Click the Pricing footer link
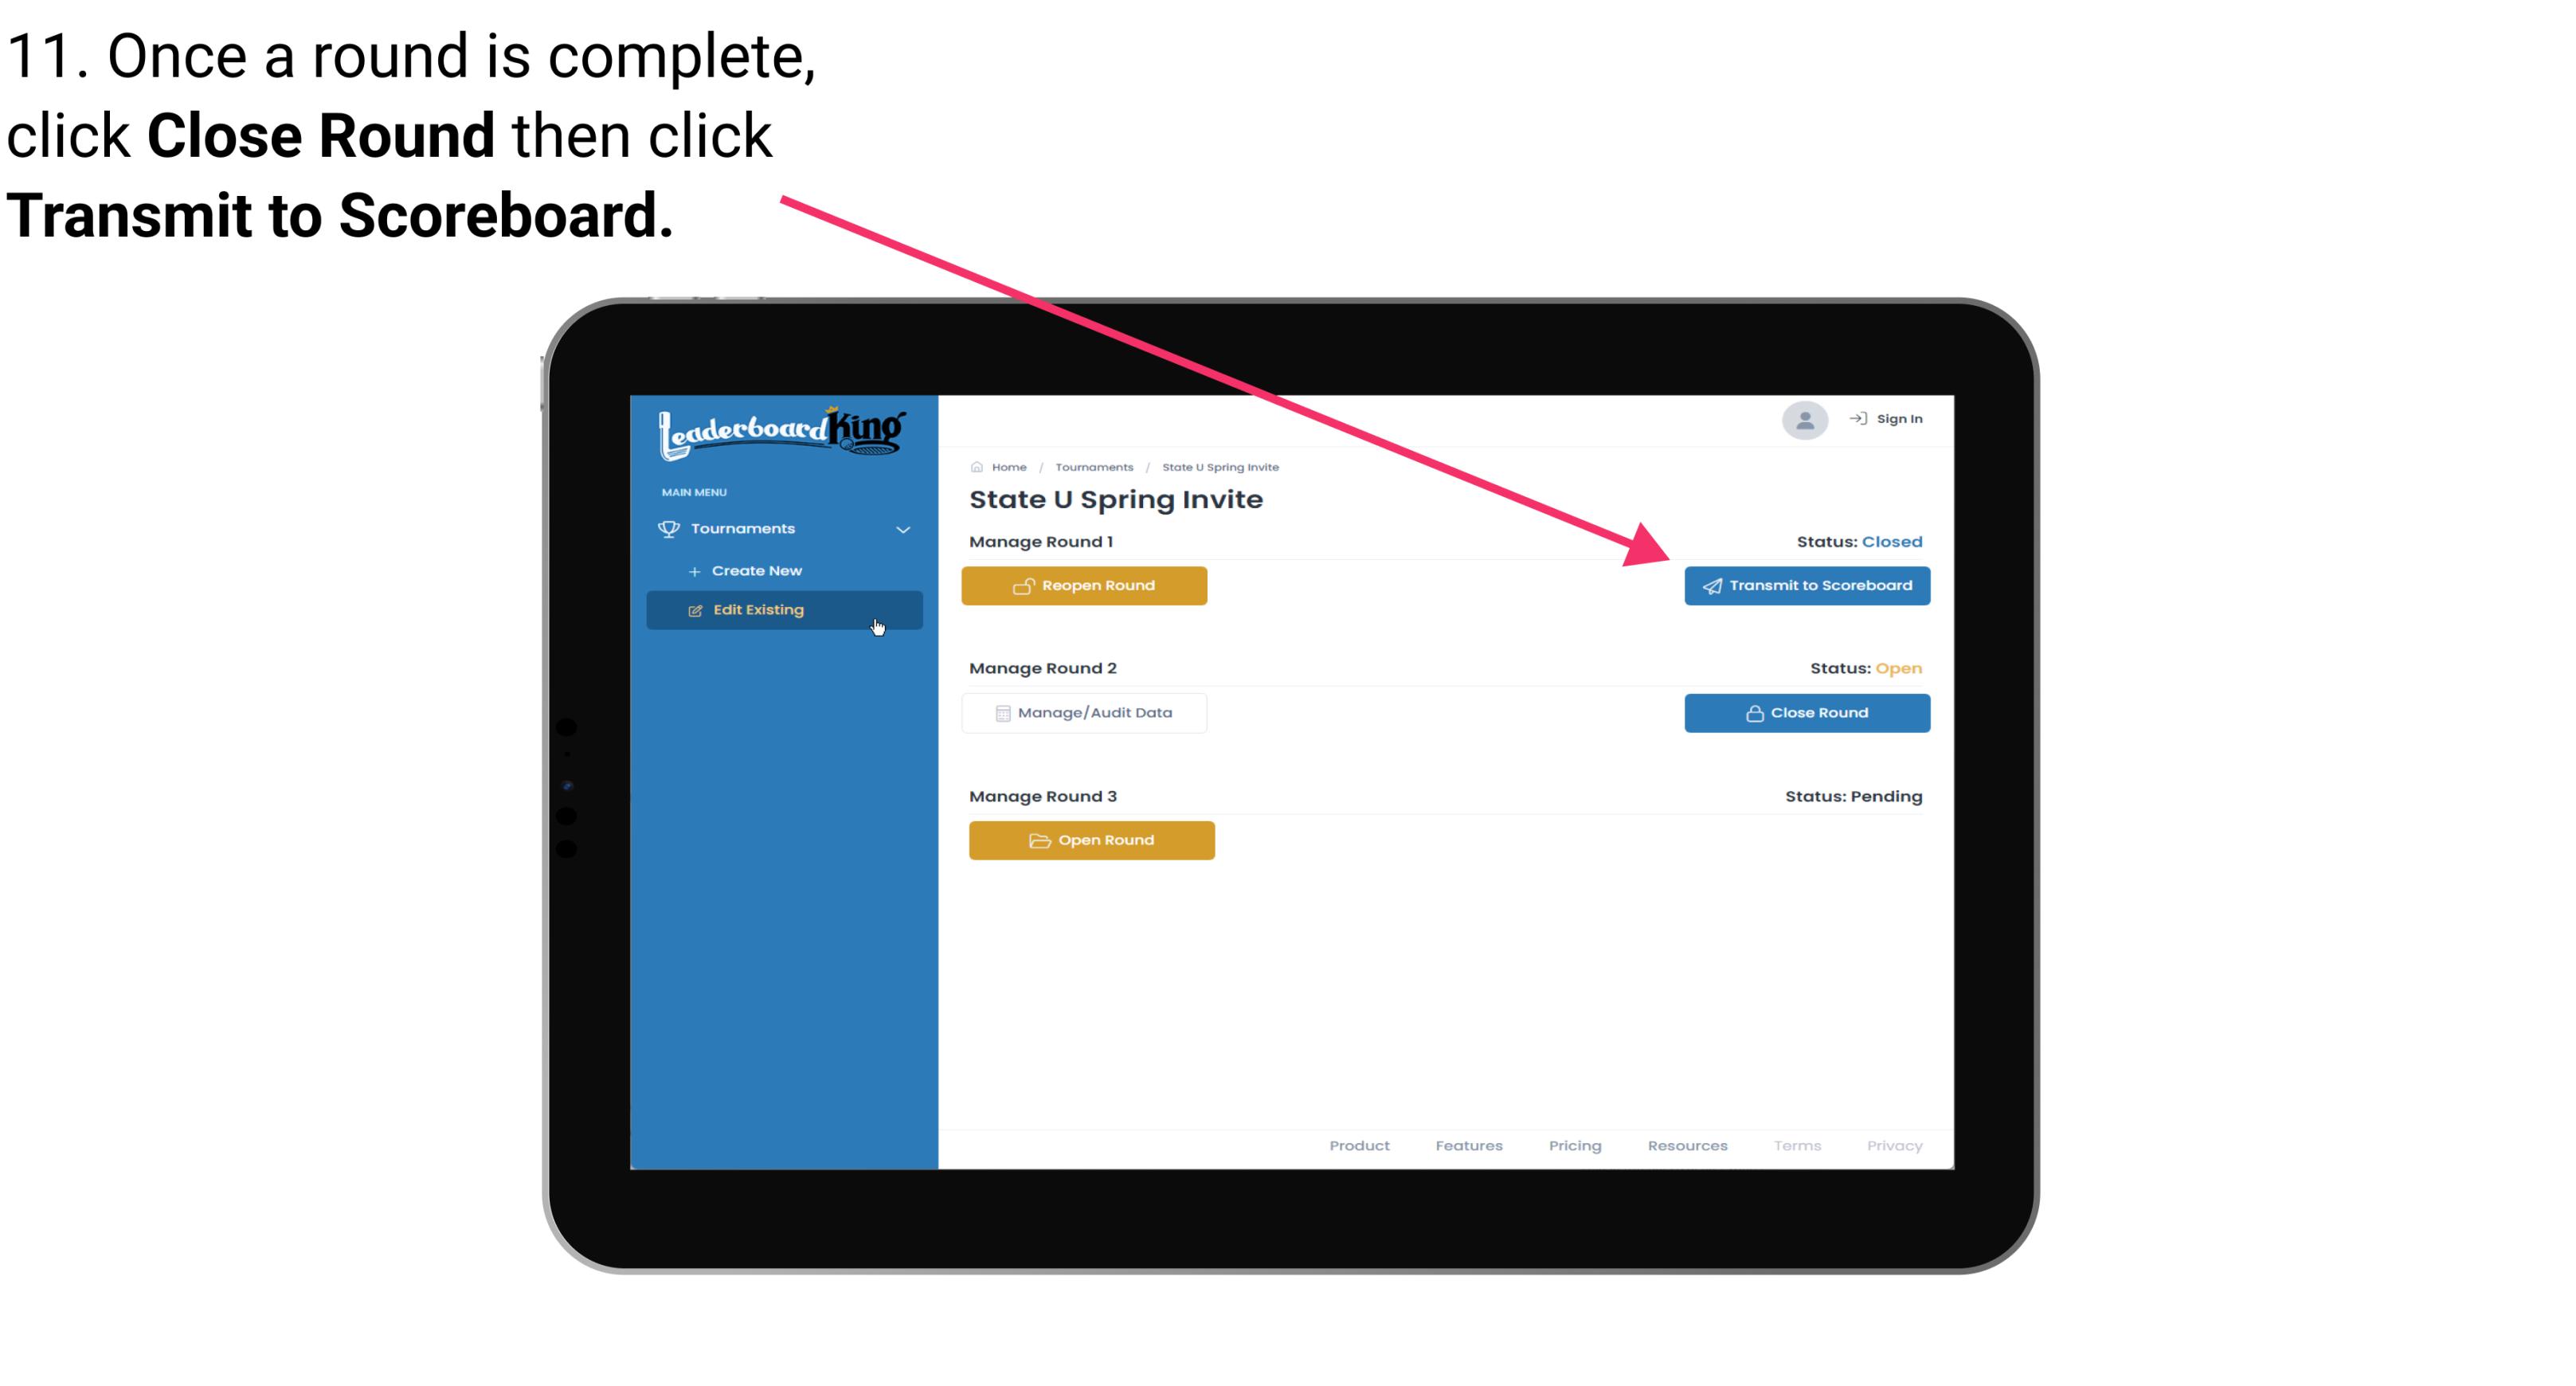Screen dimensions: 2576x1386 [1573, 1145]
